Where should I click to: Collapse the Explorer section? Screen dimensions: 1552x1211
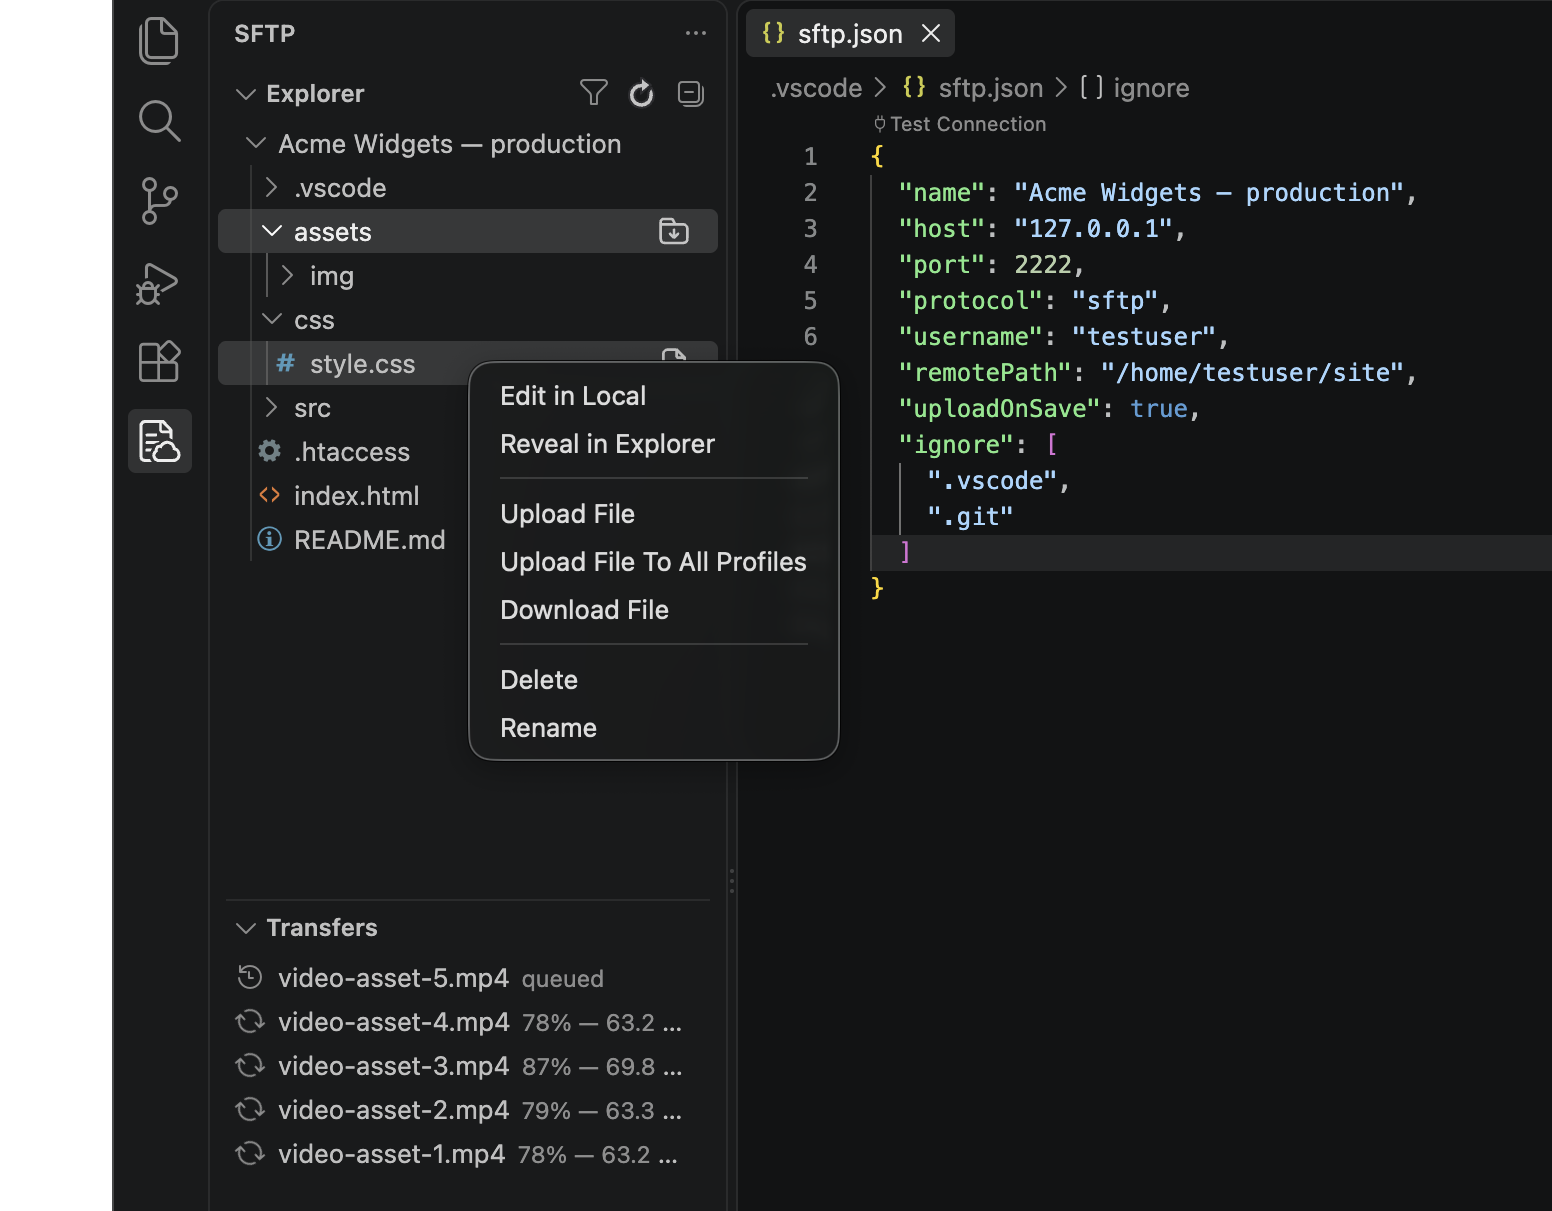tap(246, 94)
